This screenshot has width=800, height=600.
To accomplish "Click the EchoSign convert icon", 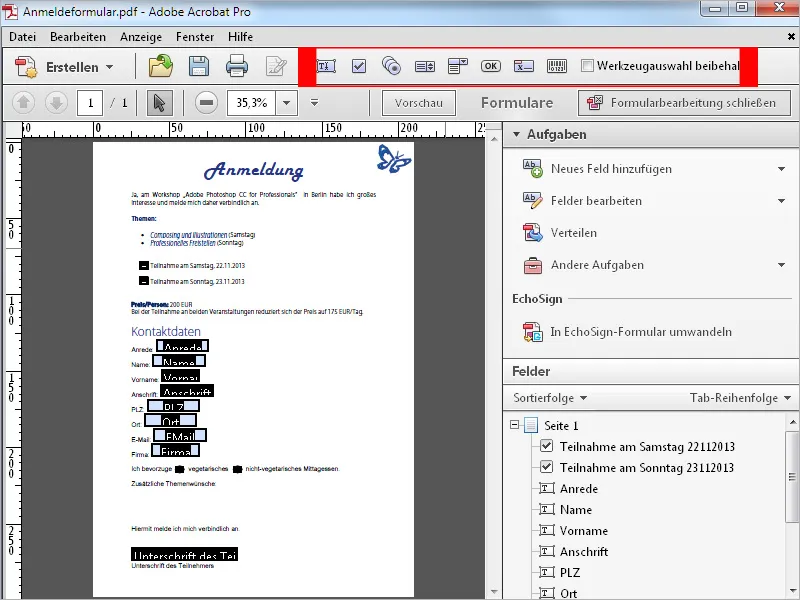I will 533,332.
